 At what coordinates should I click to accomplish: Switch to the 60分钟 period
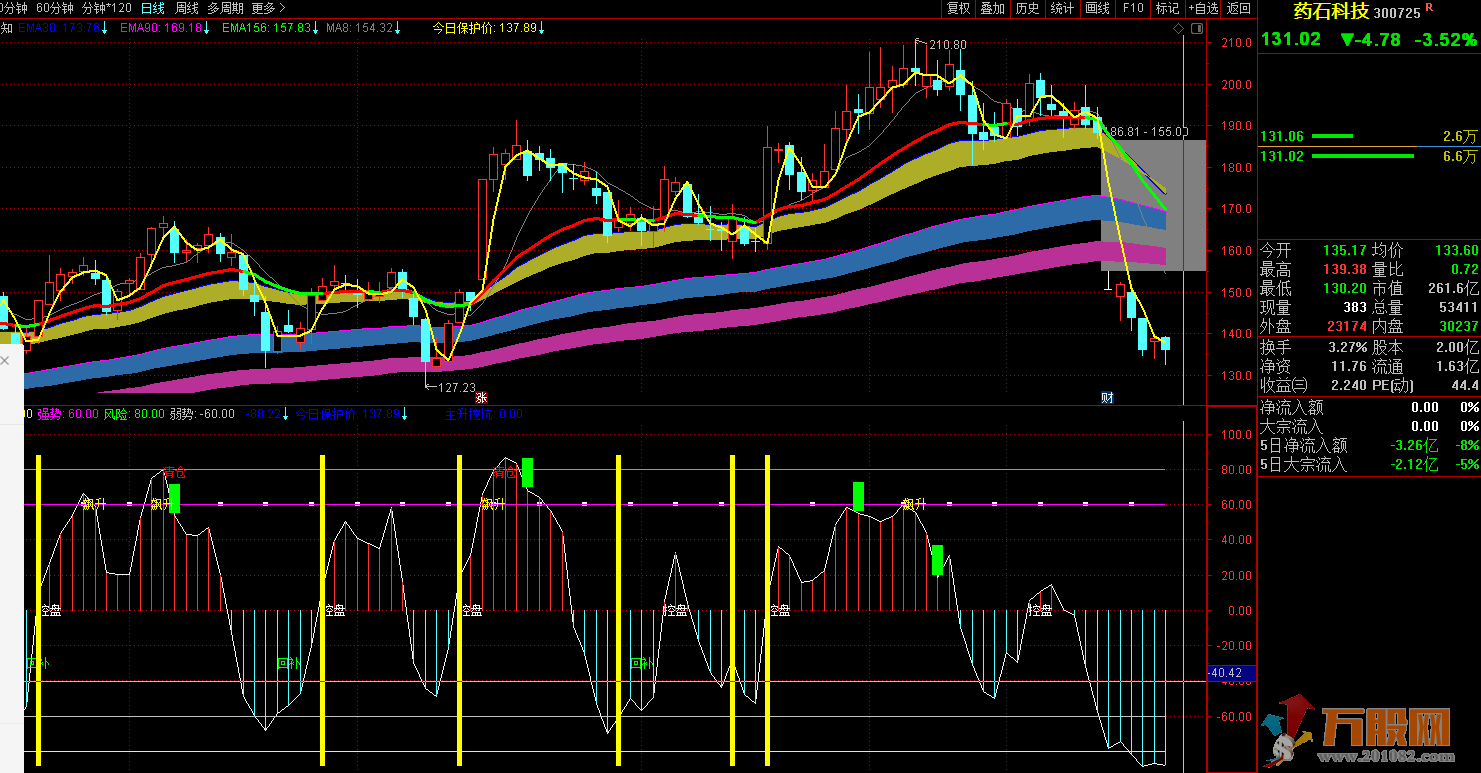(55, 8)
